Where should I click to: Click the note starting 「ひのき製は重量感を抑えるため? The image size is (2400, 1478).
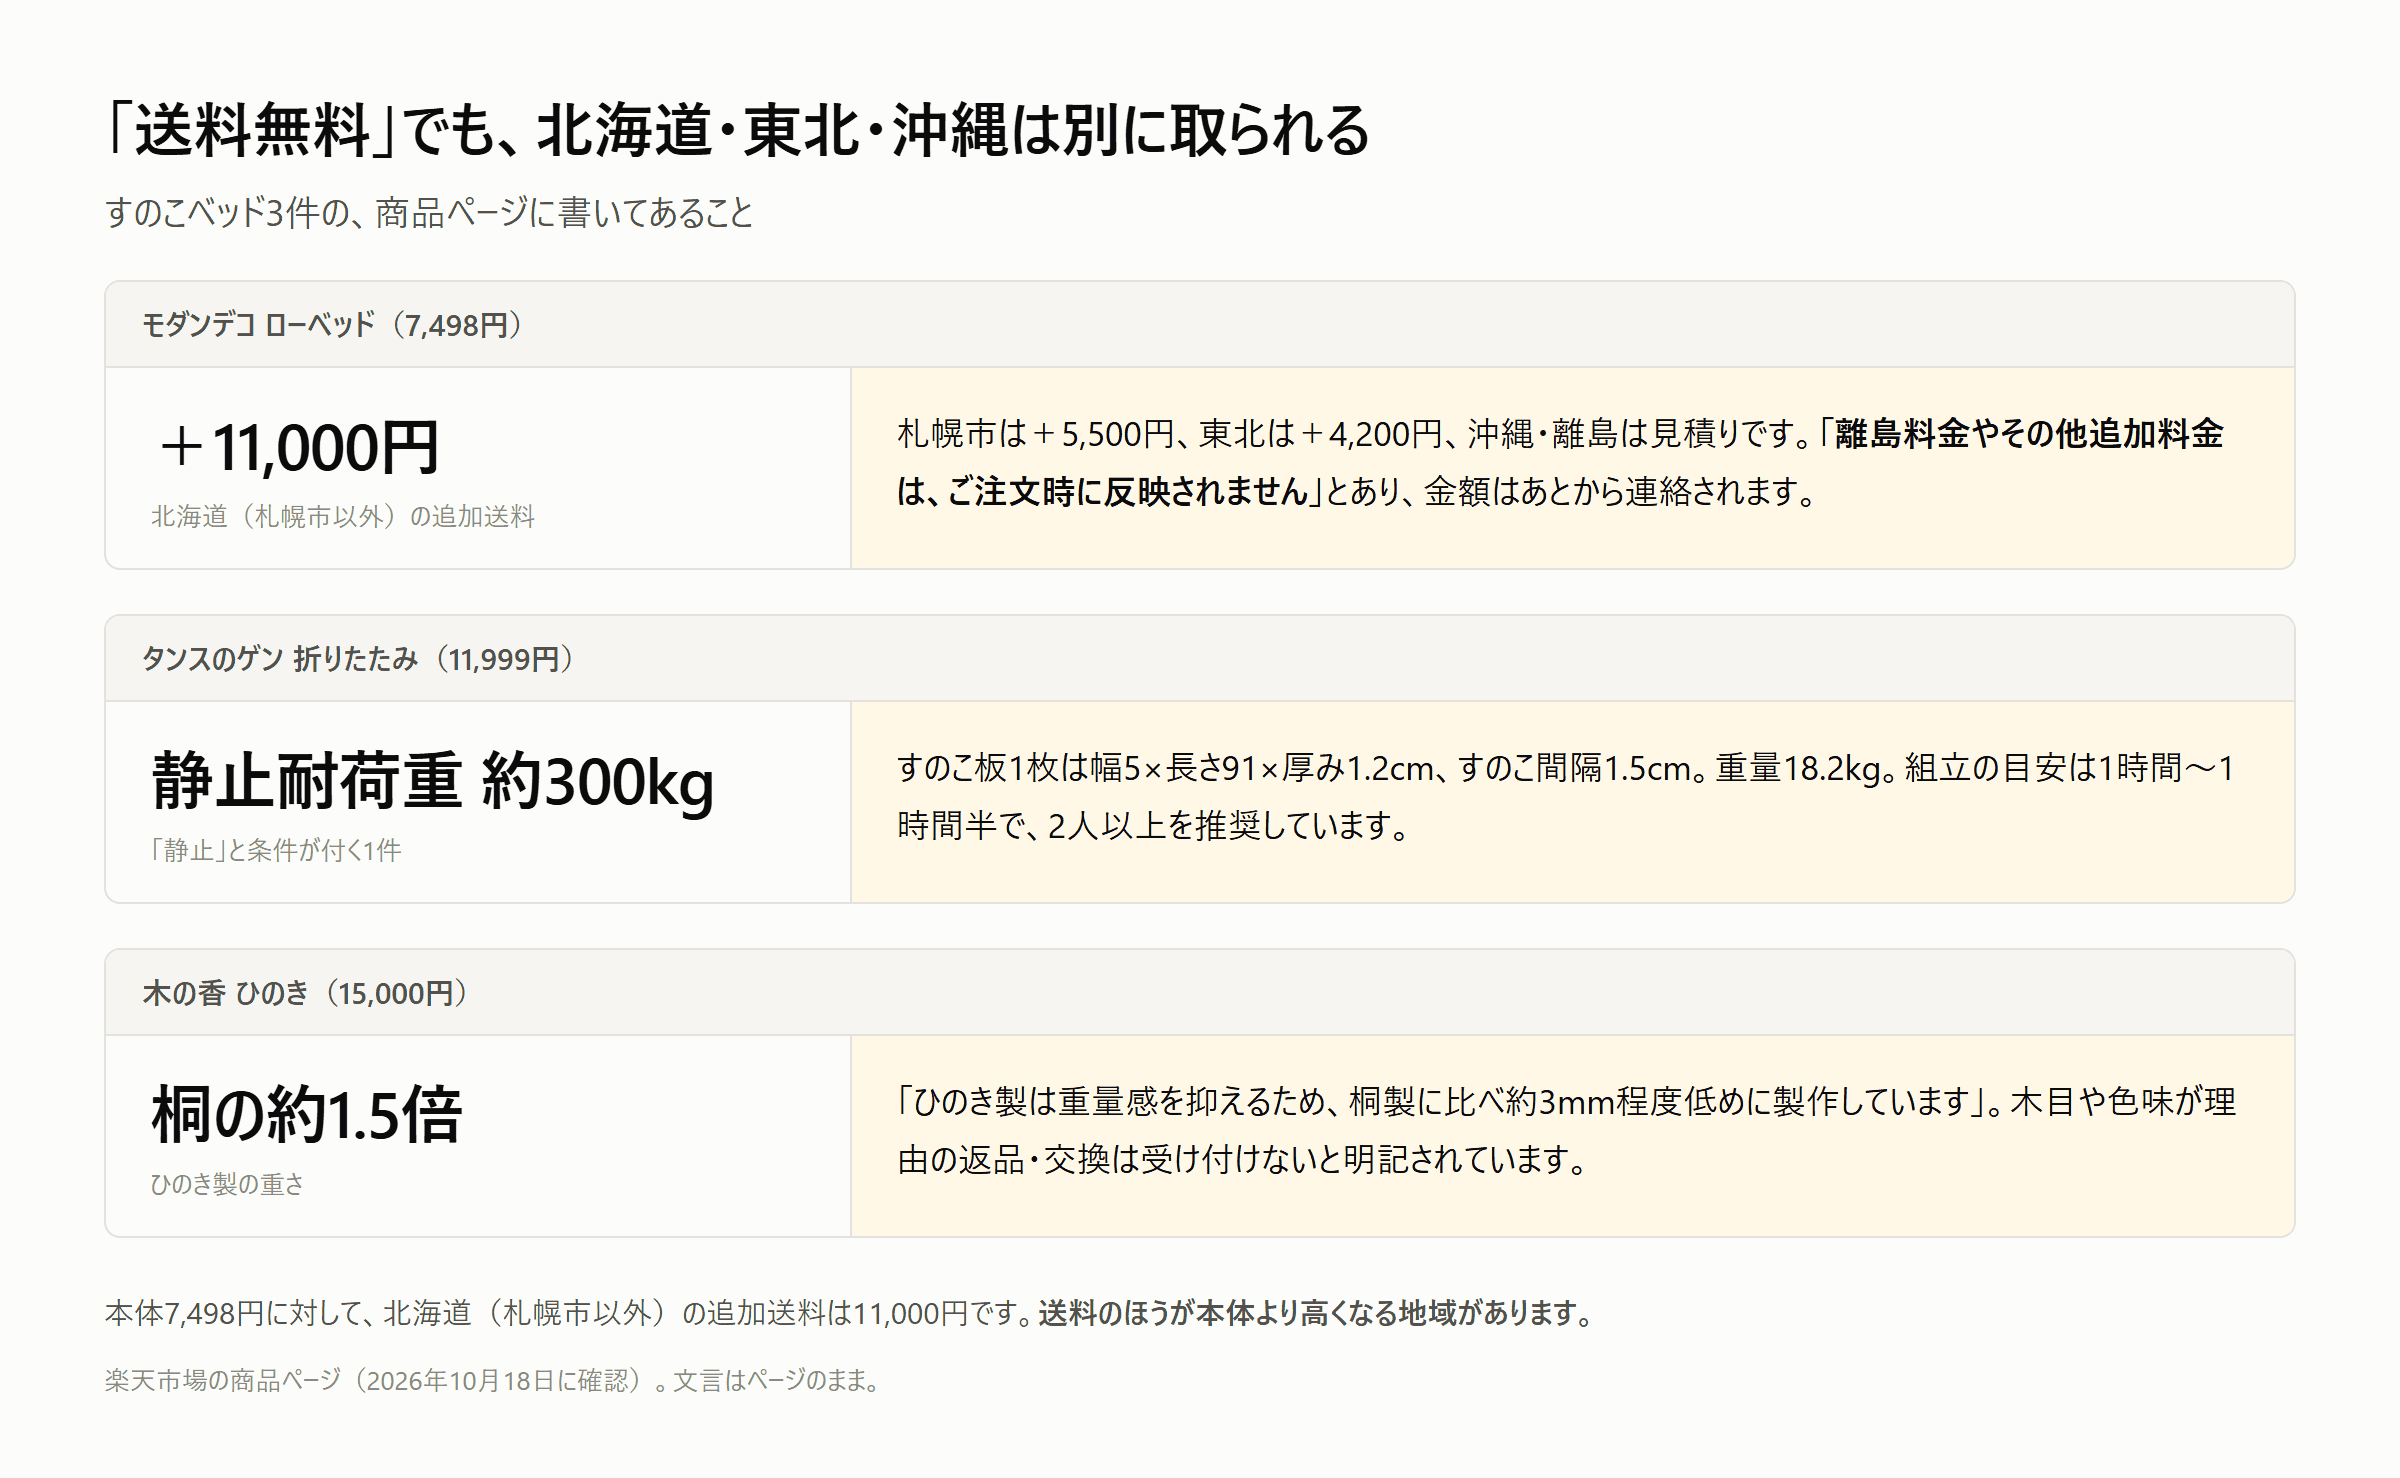pyautogui.click(x=1566, y=1131)
